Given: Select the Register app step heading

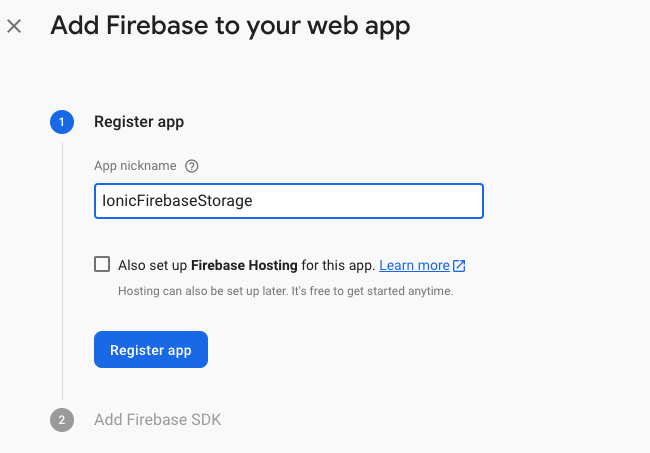Looking at the screenshot, I should pos(139,122).
